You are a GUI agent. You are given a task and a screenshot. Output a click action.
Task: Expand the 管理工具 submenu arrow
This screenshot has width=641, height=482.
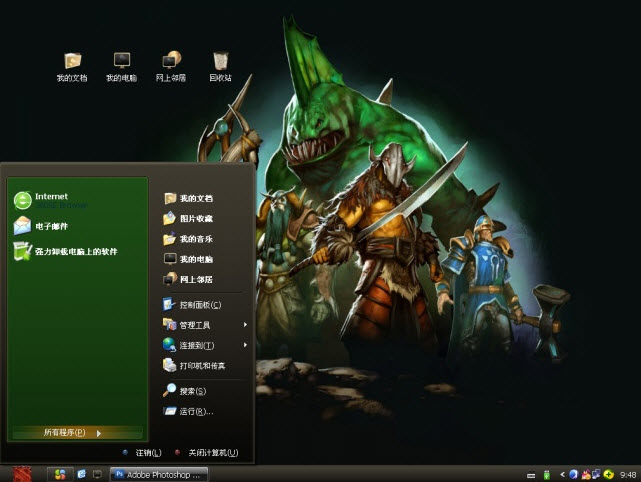[x=245, y=325]
